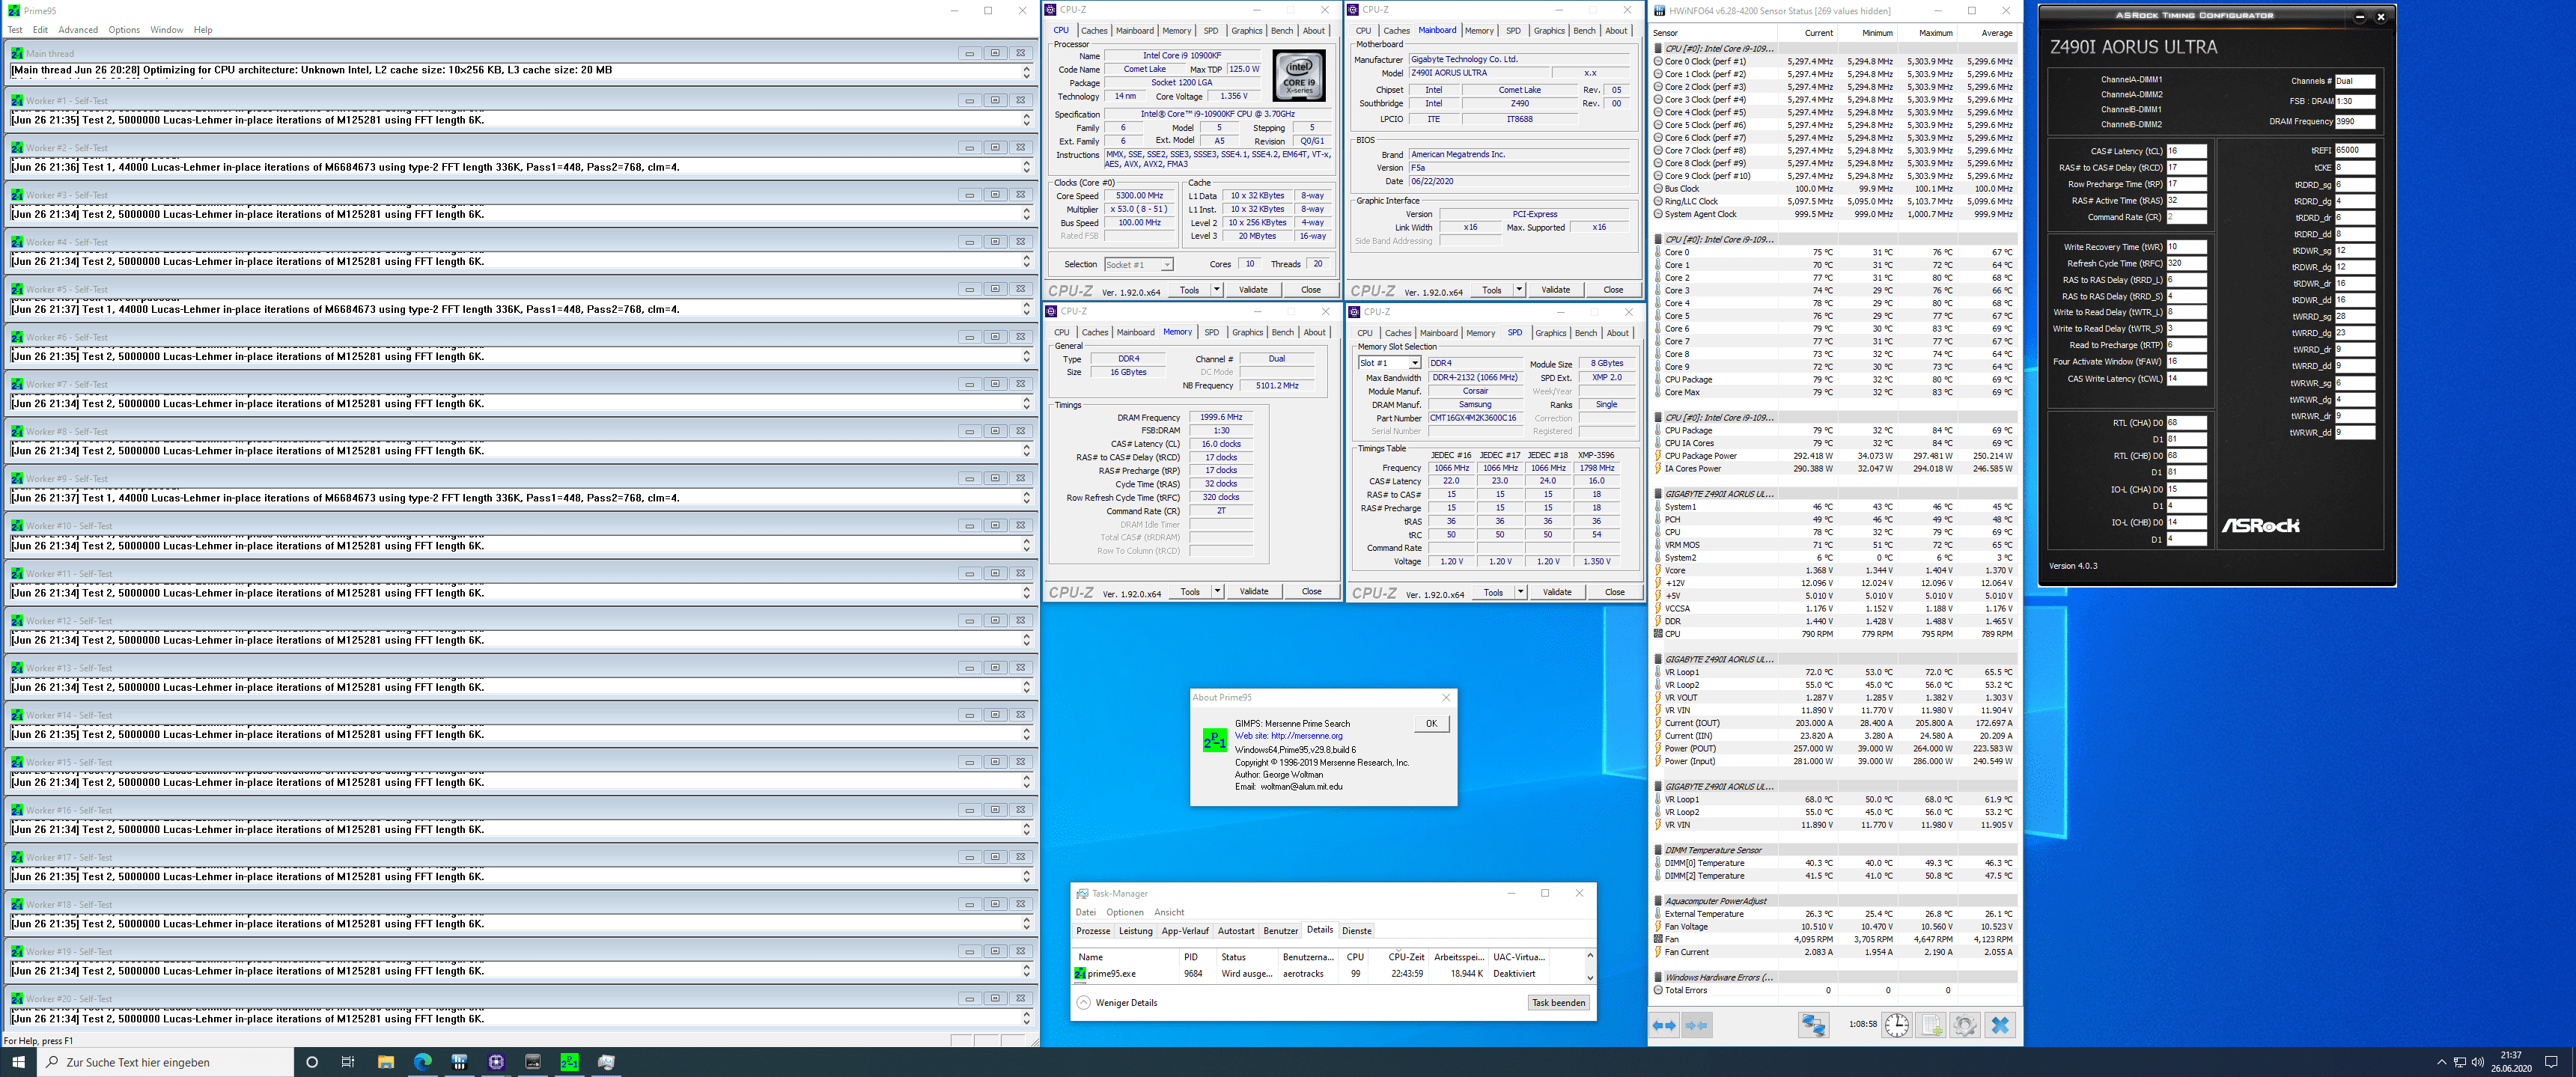Open Task View on taskbar
The height and width of the screenshot is (1077, 2576).
click(x=348, y=1062)
